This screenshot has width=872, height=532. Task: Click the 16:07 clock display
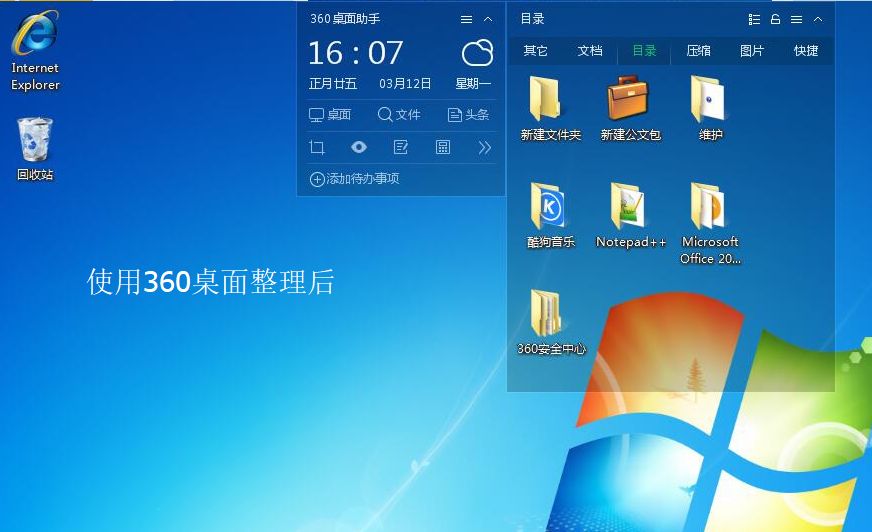[355, 53]
